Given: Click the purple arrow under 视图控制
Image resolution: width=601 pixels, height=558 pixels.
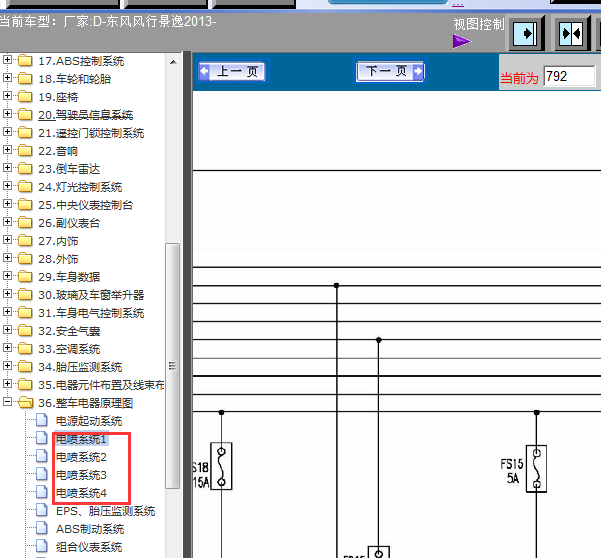Looking at the screenshot, I should pyautogui.click(x=461, y=41).
